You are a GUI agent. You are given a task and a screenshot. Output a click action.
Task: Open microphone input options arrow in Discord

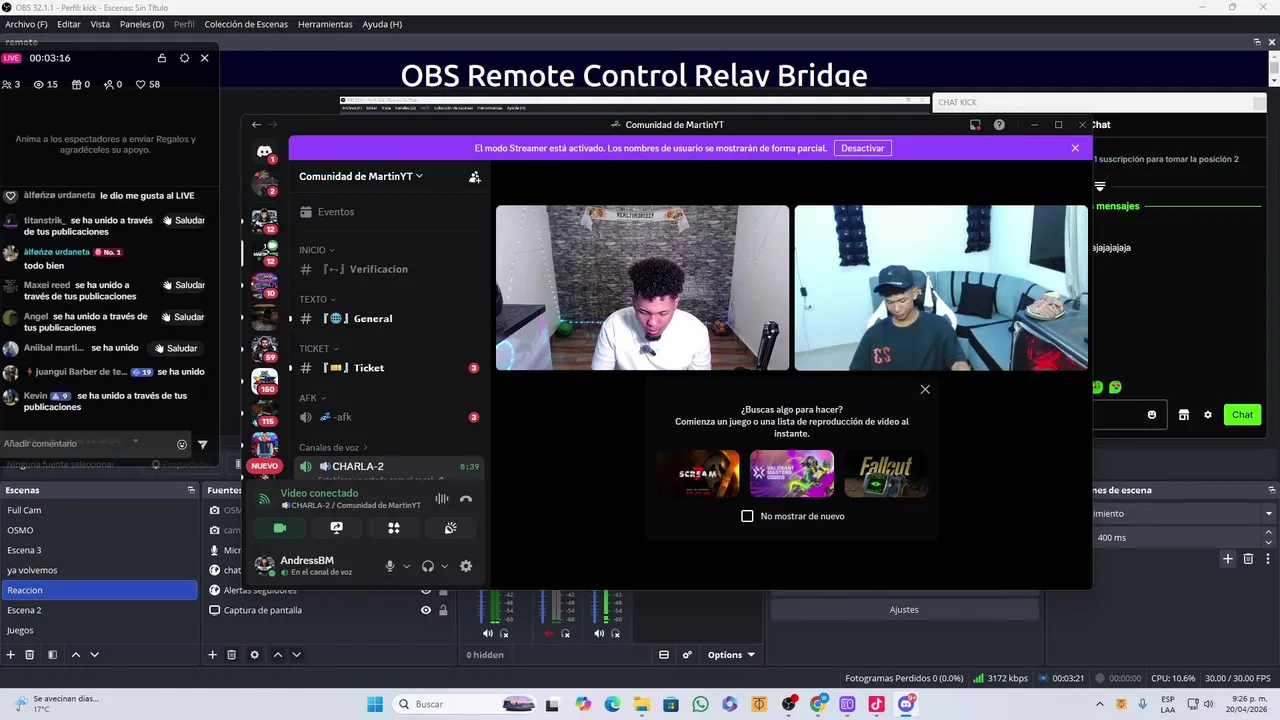pos(406,566)
